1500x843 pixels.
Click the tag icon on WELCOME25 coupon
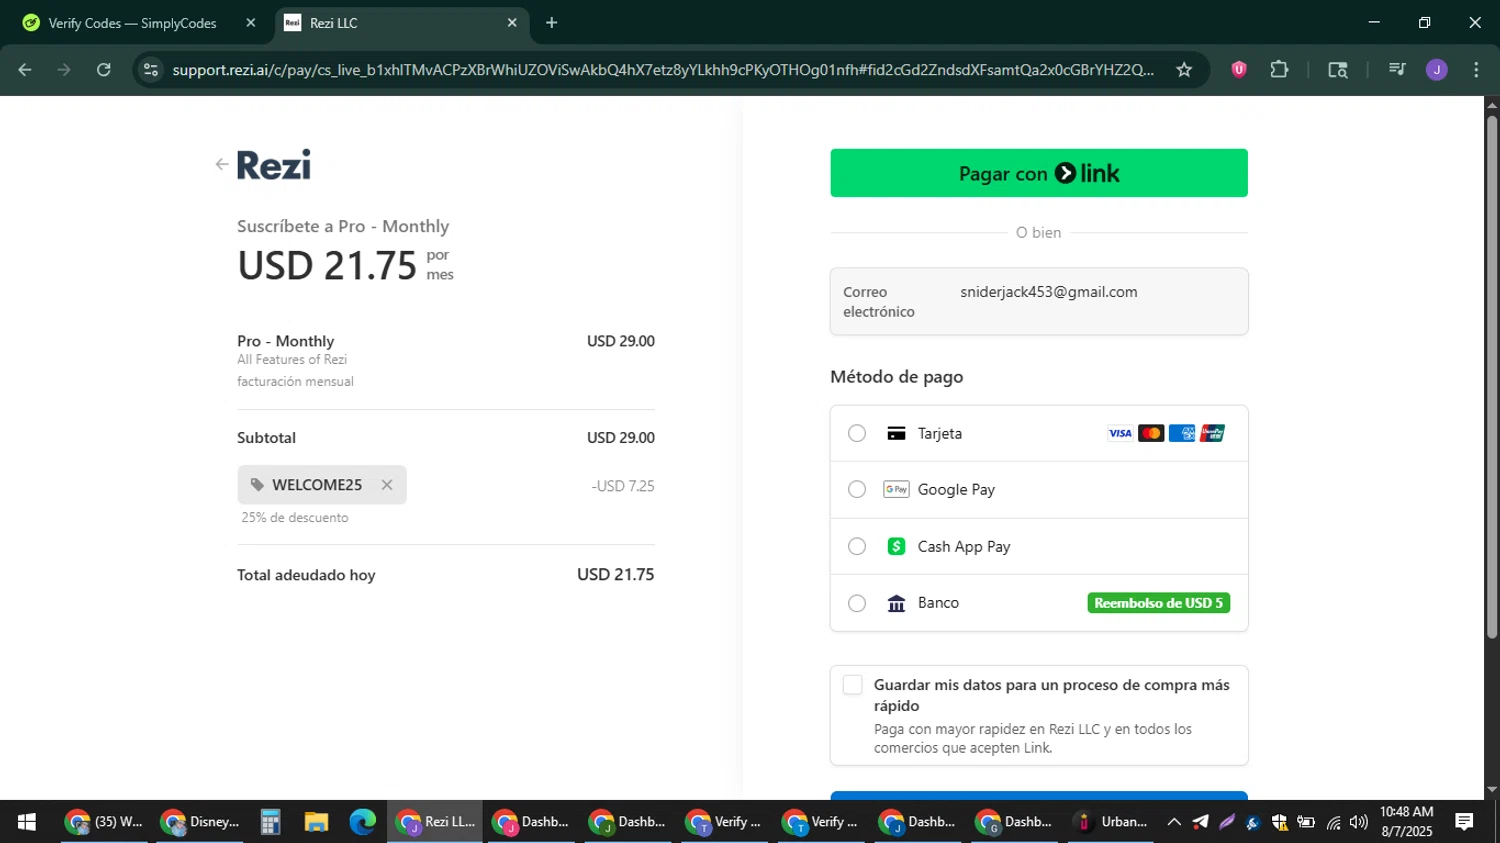coord(257,485)
